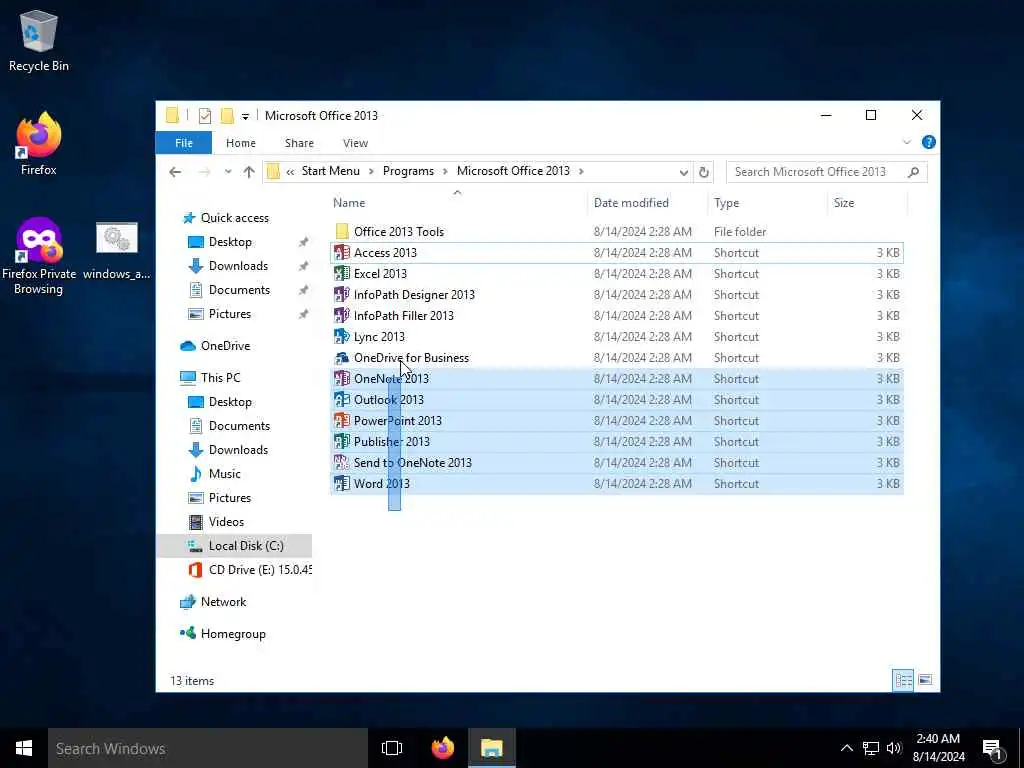Expand the ribbon chevron
1024x768 pixels.
pos(906,142)
